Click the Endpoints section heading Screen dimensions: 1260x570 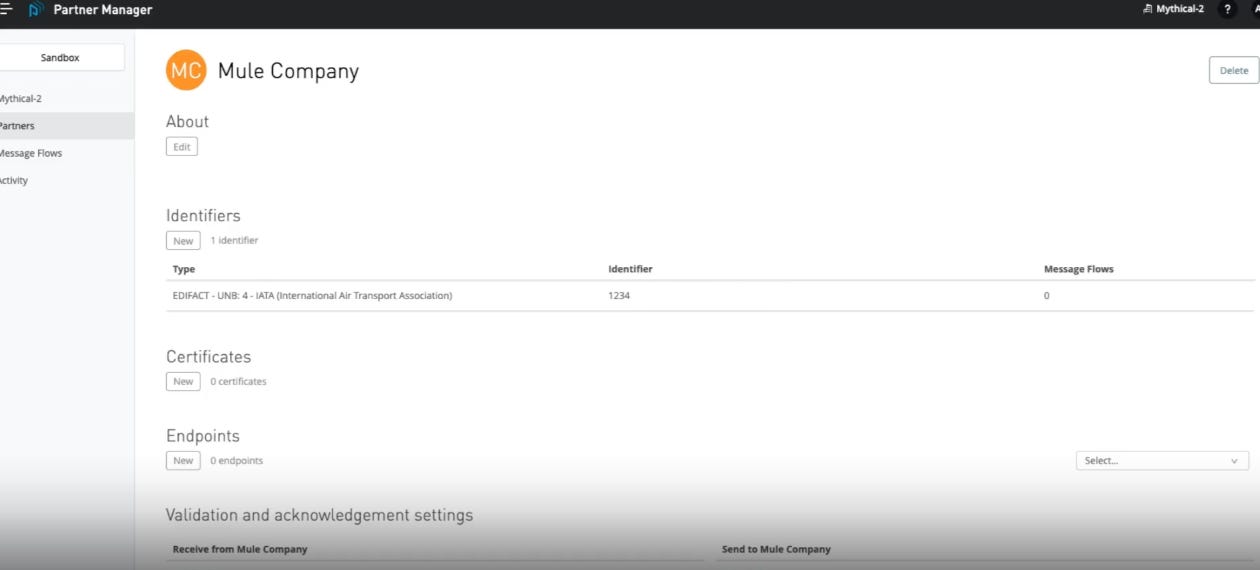203,436
